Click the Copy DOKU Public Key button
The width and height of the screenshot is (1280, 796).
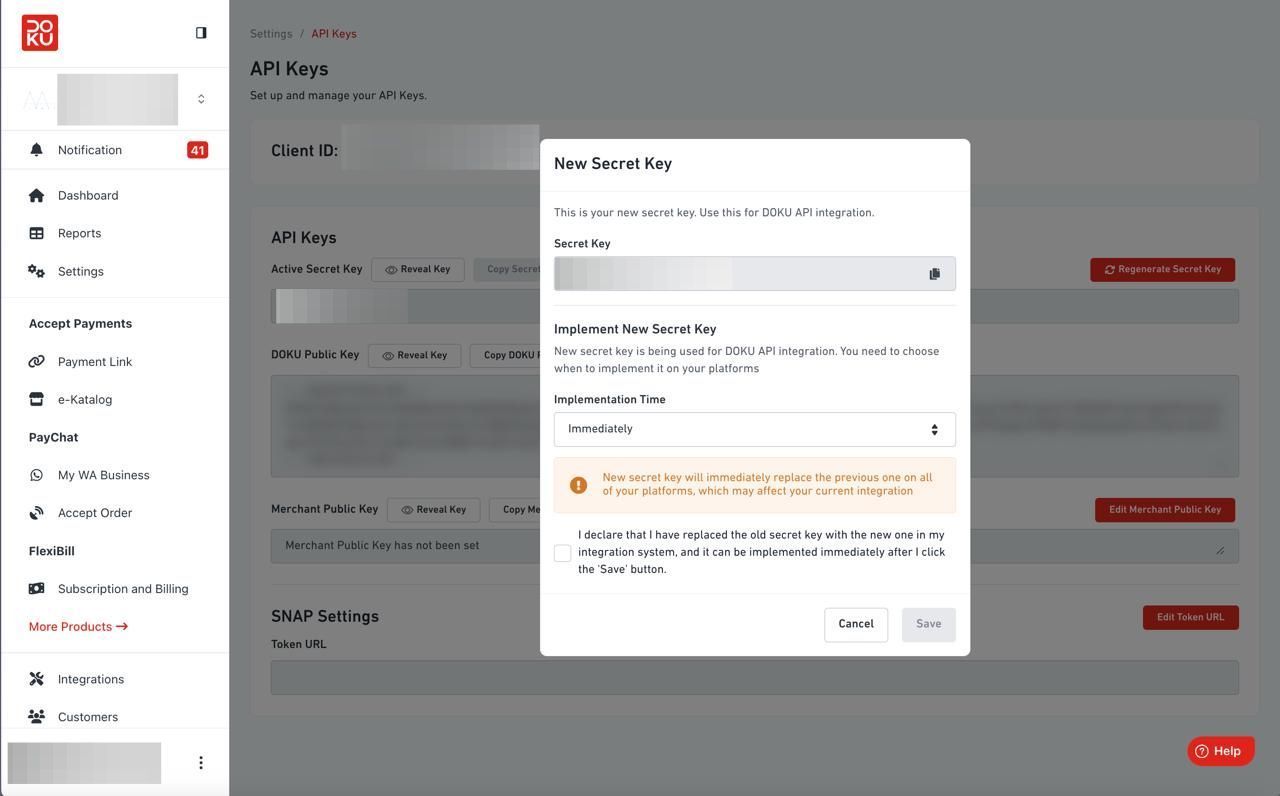coord(505,356)
